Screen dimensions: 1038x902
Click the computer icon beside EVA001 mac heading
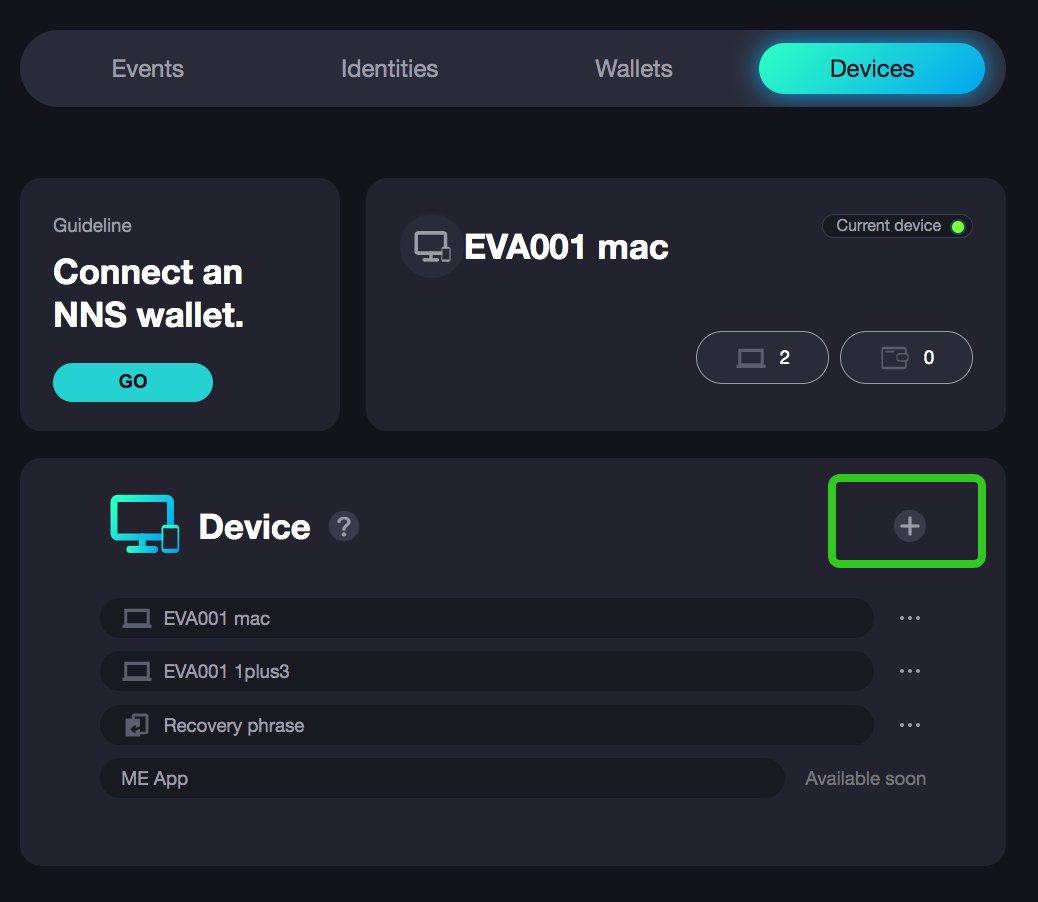[x=432, y=246]
